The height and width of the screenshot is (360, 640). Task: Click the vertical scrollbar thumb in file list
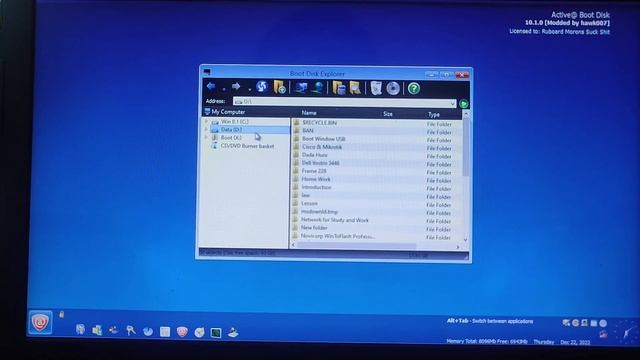point(466,147)
